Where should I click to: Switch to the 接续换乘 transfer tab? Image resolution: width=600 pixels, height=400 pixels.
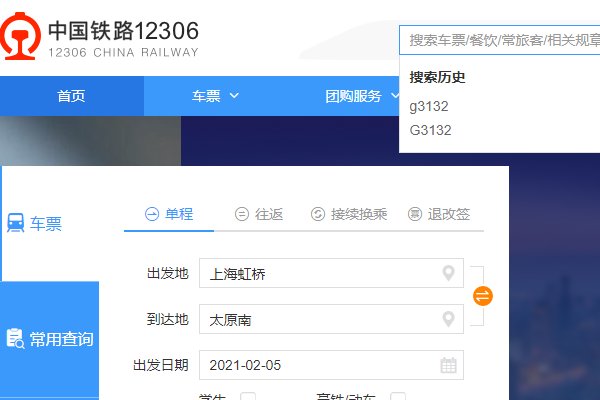[349, 214]
